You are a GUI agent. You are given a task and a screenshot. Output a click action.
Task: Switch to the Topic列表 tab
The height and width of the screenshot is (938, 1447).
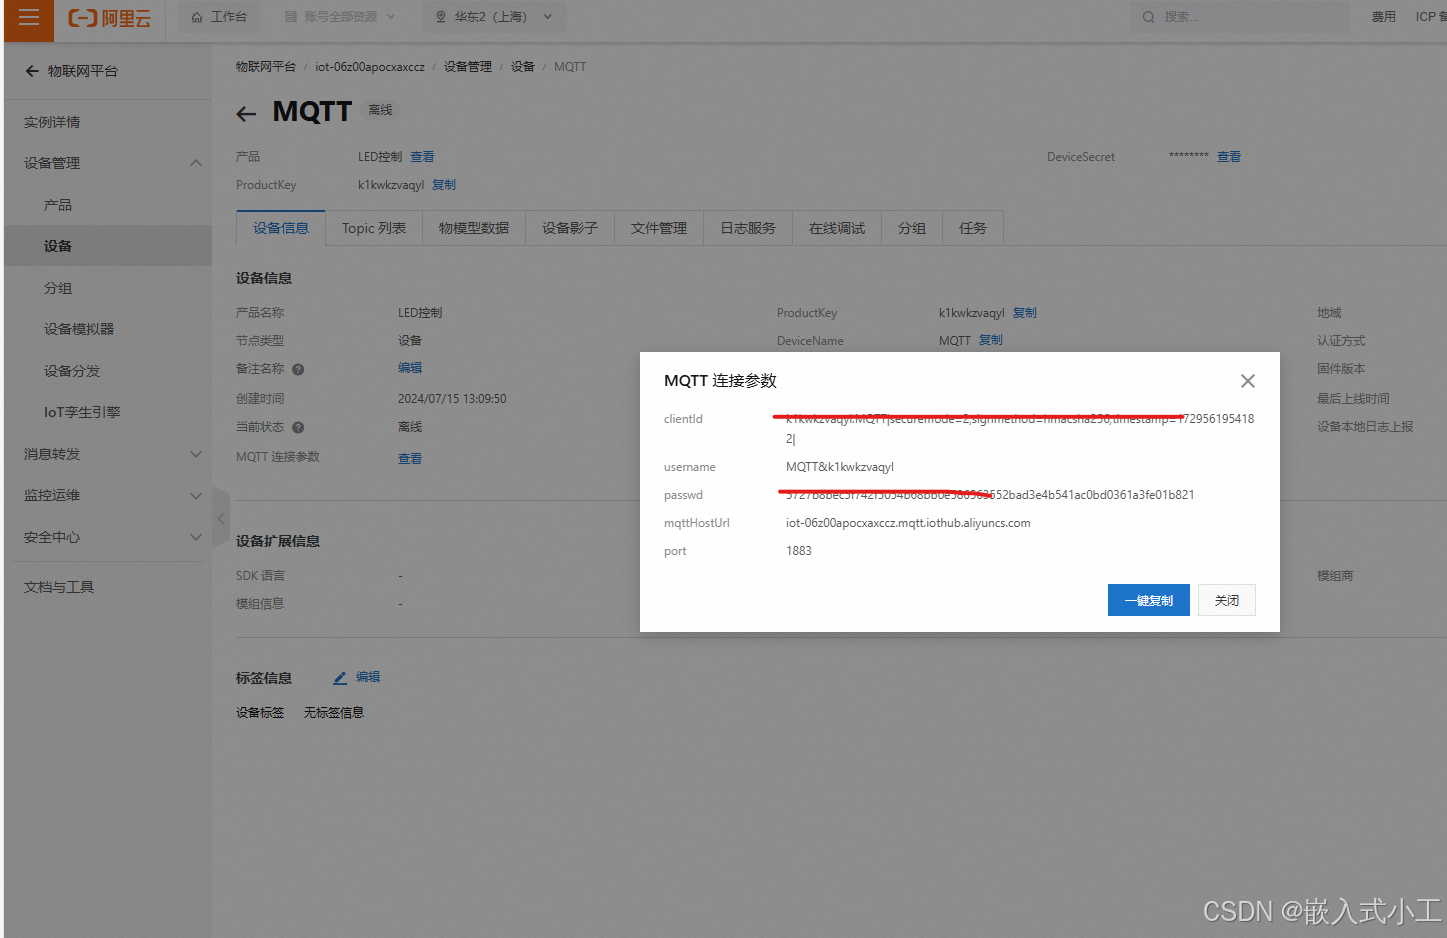(373, 228)
